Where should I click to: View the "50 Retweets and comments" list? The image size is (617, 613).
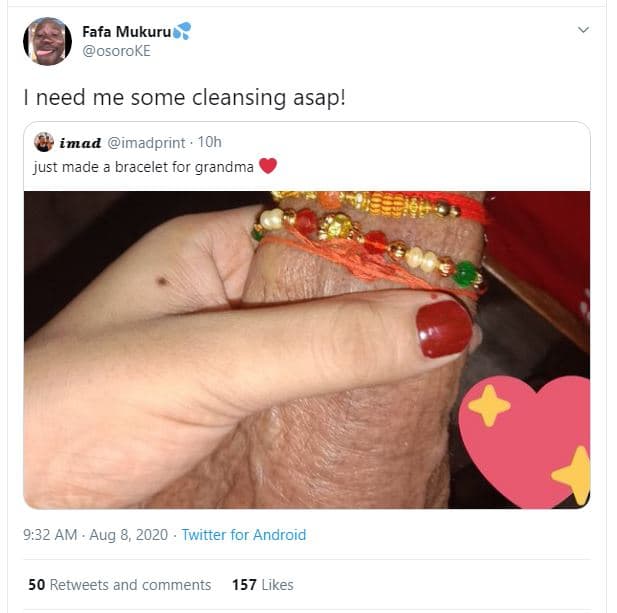(119, 584)
